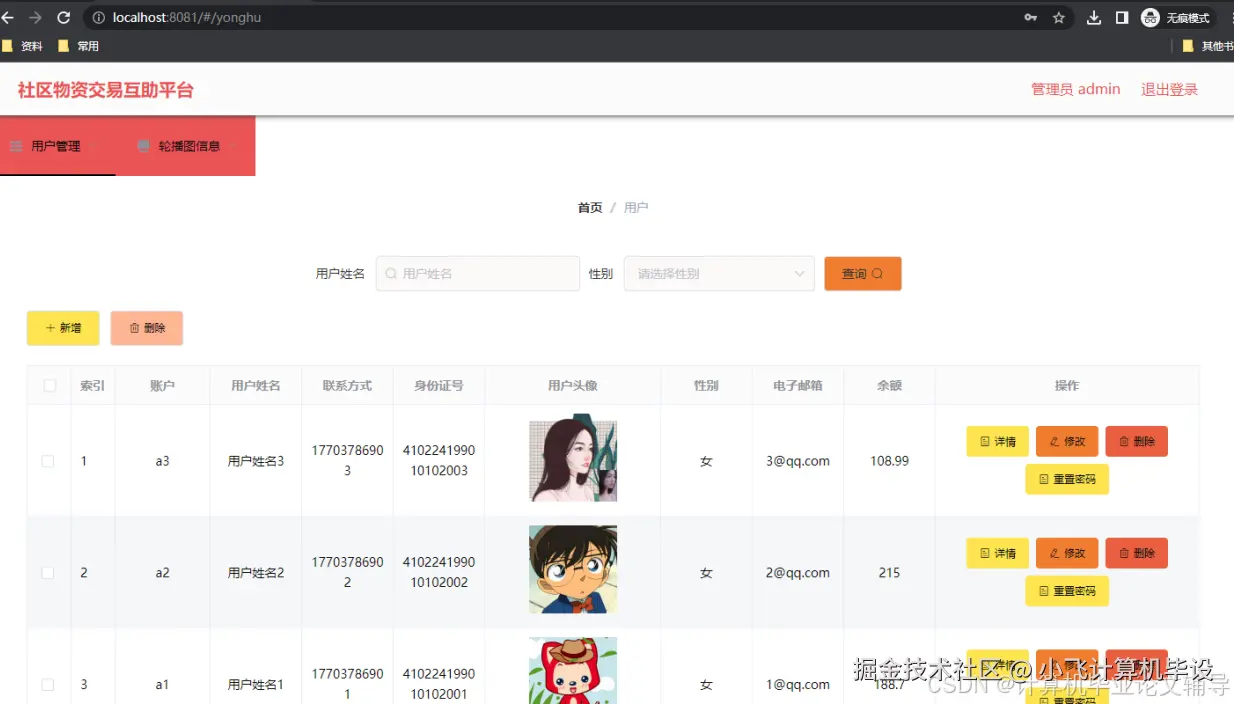Click the batch 删除 button above table

pyautogui.click(x=147, y=328)
